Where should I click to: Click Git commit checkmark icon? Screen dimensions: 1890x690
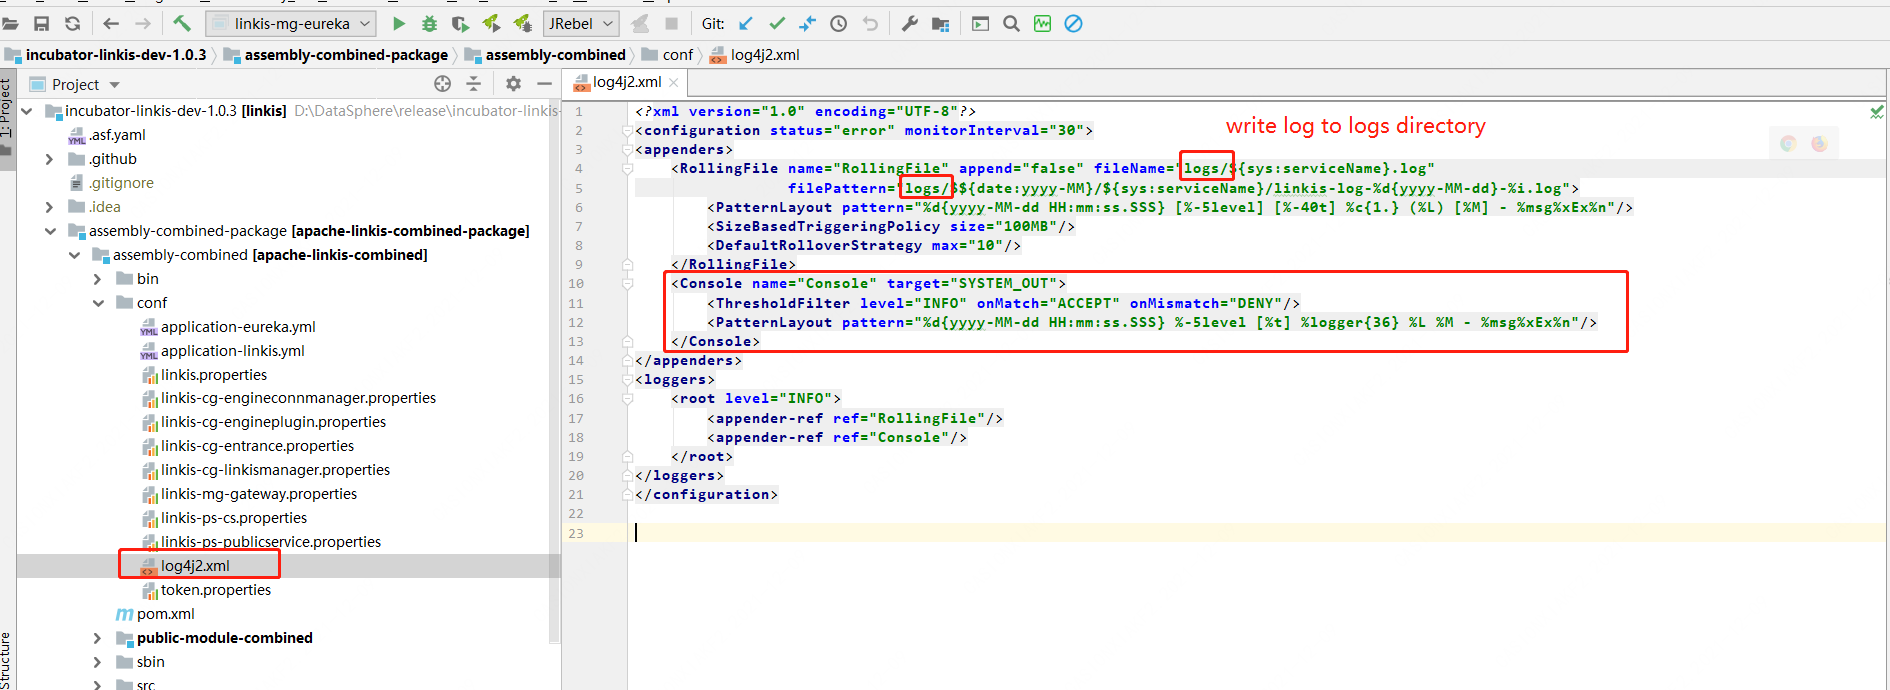777,23
